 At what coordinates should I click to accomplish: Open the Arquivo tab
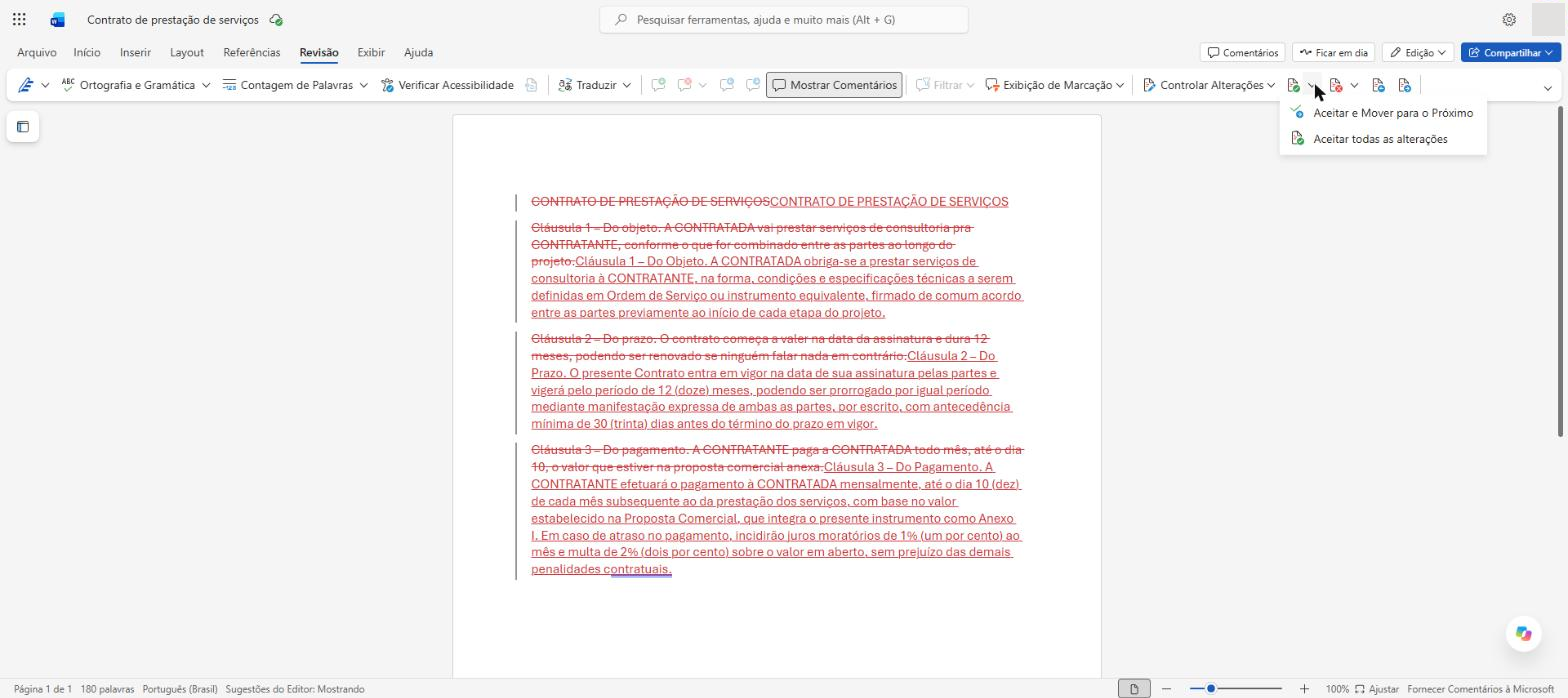[x=36, y=52]
